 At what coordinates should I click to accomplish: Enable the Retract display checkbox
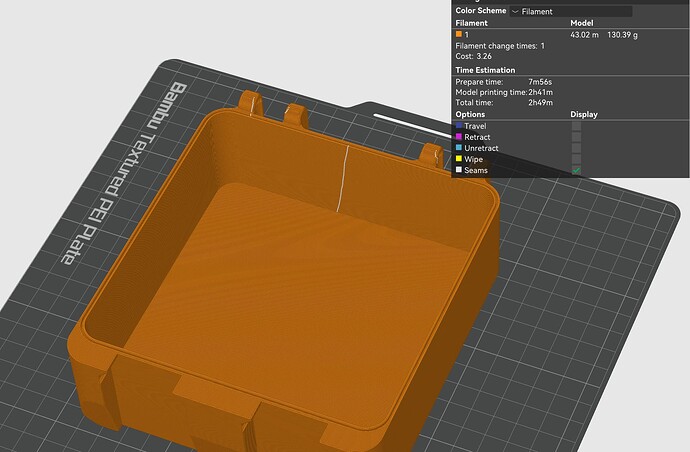tap(576, 137)
